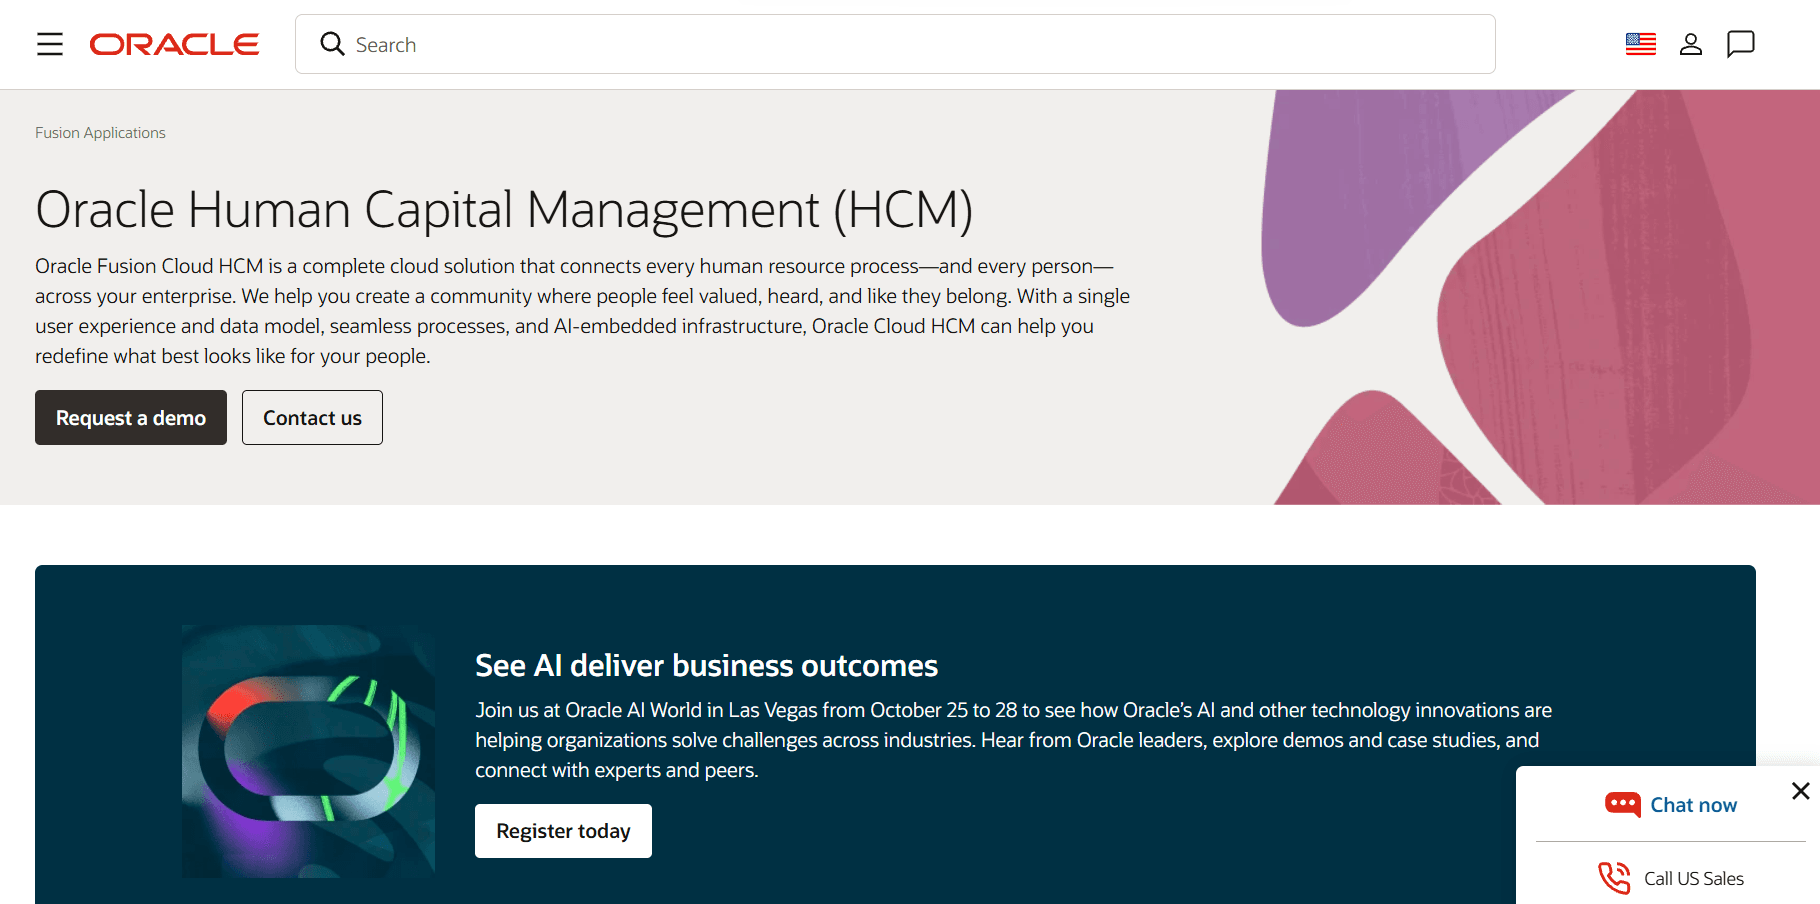The height and width of the screenshot is (904, 1820).
Task: Click the red chat bubble icon
Action: click(x=1623, y=805)
